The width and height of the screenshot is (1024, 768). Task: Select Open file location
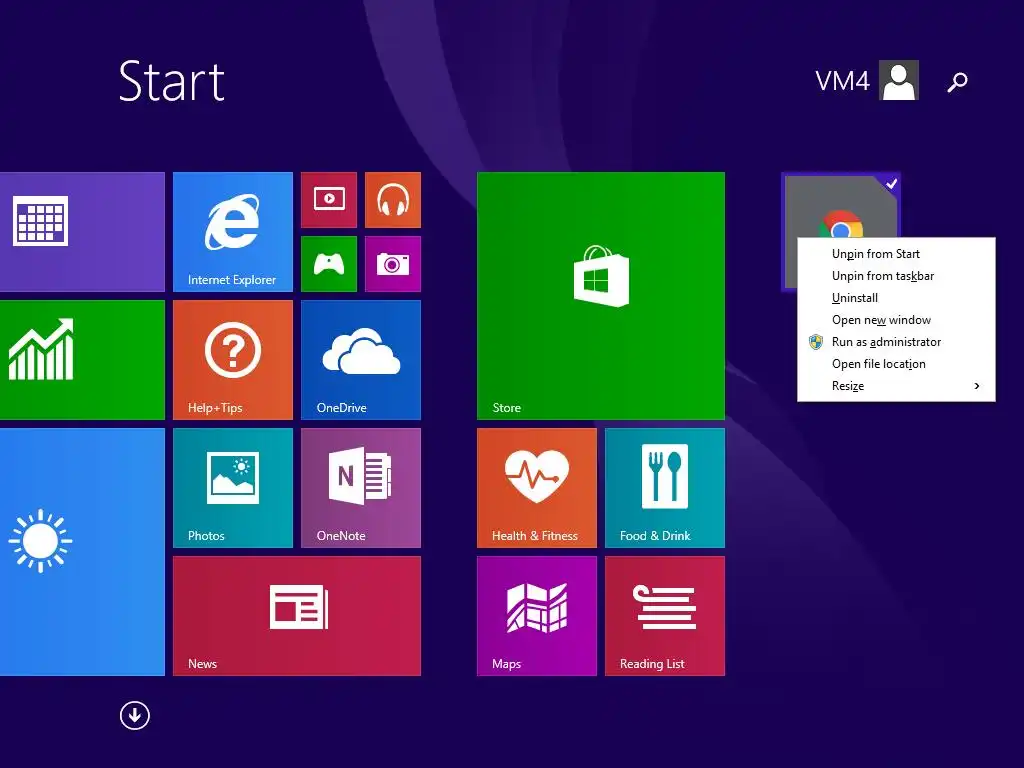[896, 364]
